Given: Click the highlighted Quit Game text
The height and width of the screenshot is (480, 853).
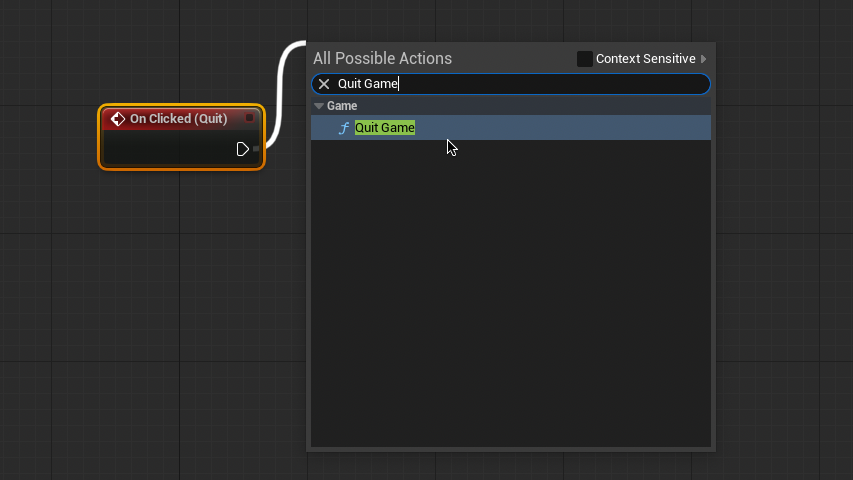Looking at the screenshot, I should (385, 128).
